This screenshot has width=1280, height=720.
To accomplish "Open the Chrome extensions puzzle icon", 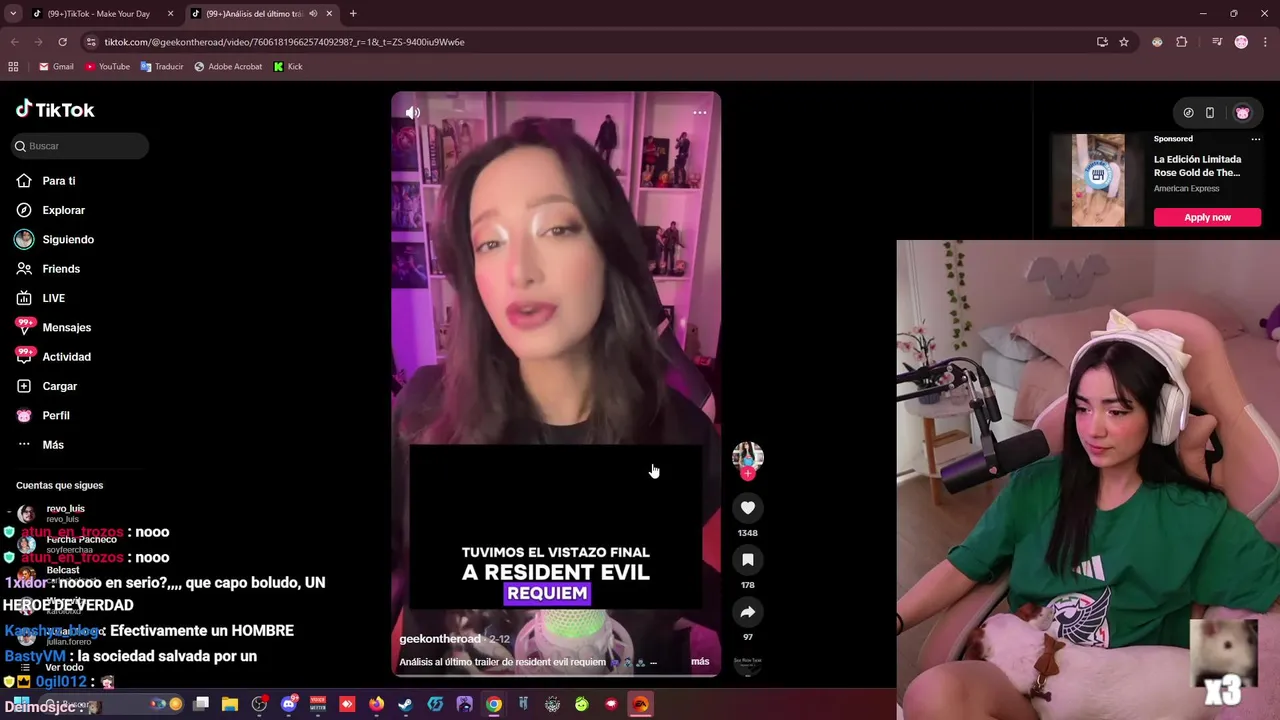I will (x=1182, y=42).
